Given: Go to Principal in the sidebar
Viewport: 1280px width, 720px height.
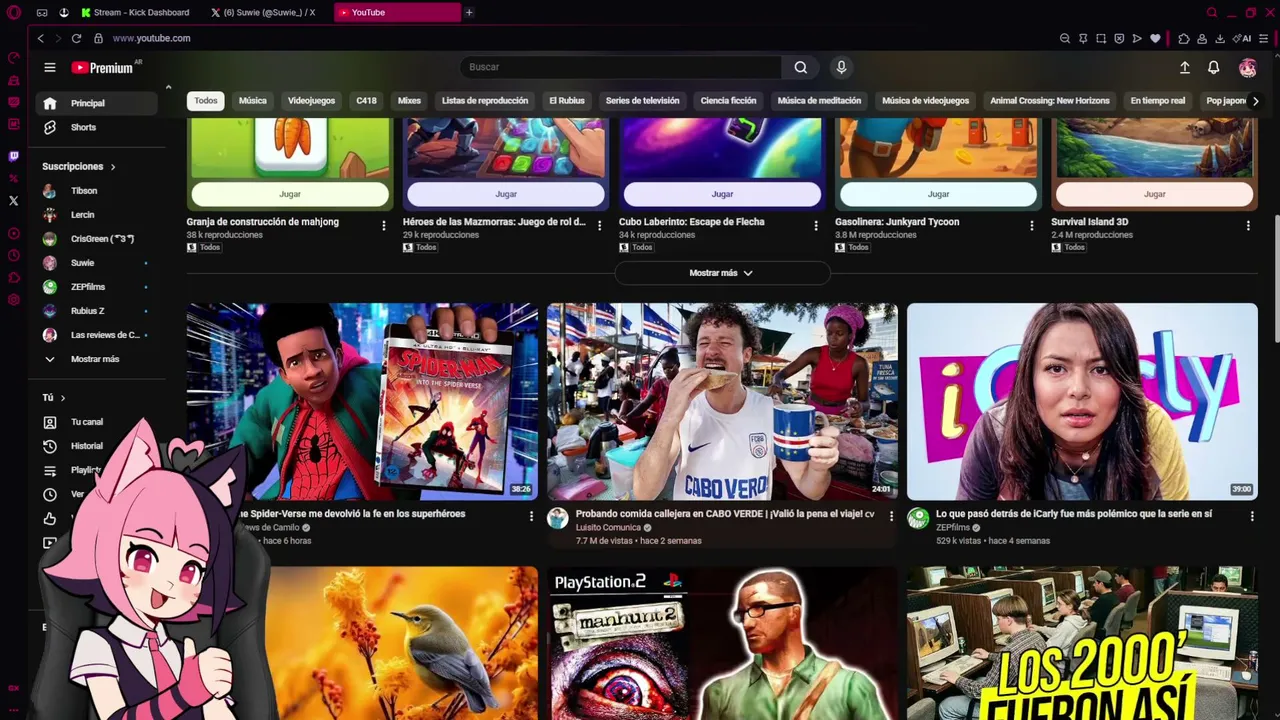Looking at the screenshot, I should 97,103.
